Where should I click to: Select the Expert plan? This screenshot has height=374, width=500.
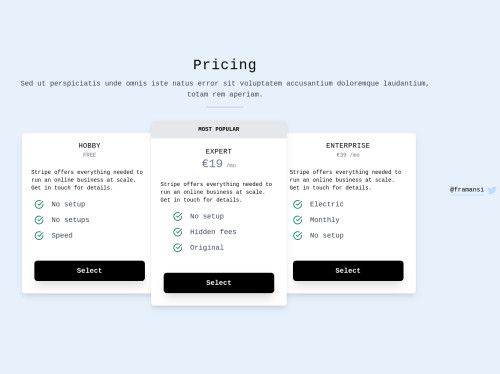tap(219, 283)
